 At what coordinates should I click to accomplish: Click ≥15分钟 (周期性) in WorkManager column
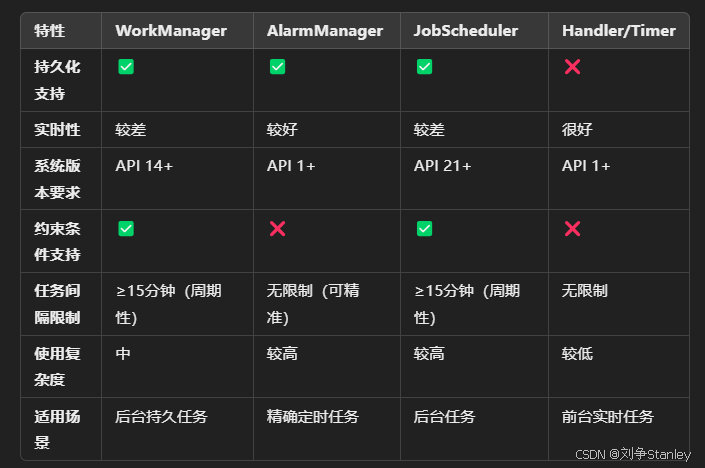[x=168, y=304]
